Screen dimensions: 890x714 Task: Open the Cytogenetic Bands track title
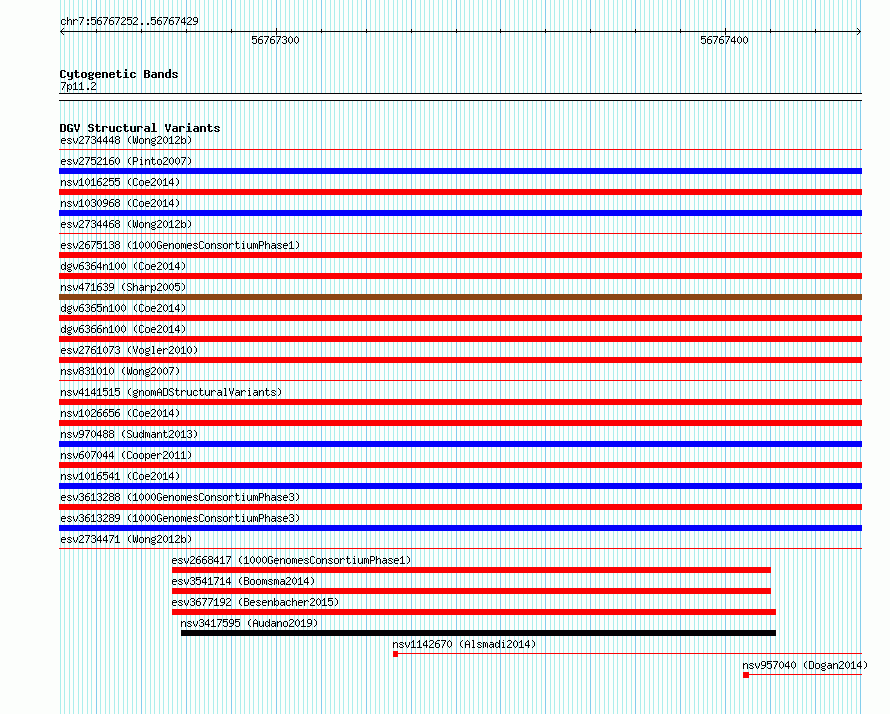pyautogui.click(x=119, y=74)
